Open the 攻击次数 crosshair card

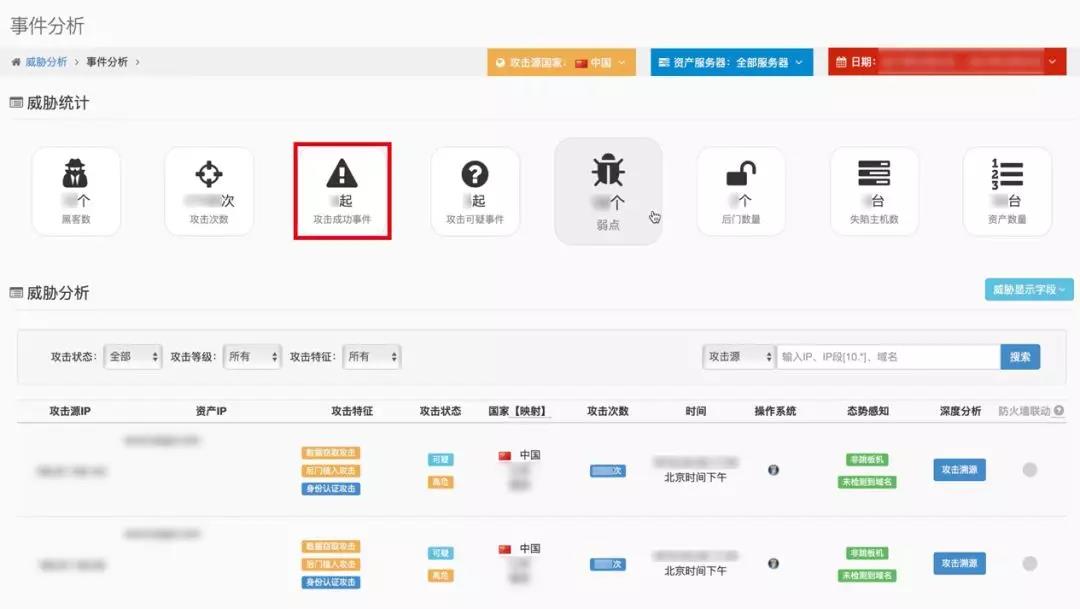pyautogui.click(x=209, y=191)
